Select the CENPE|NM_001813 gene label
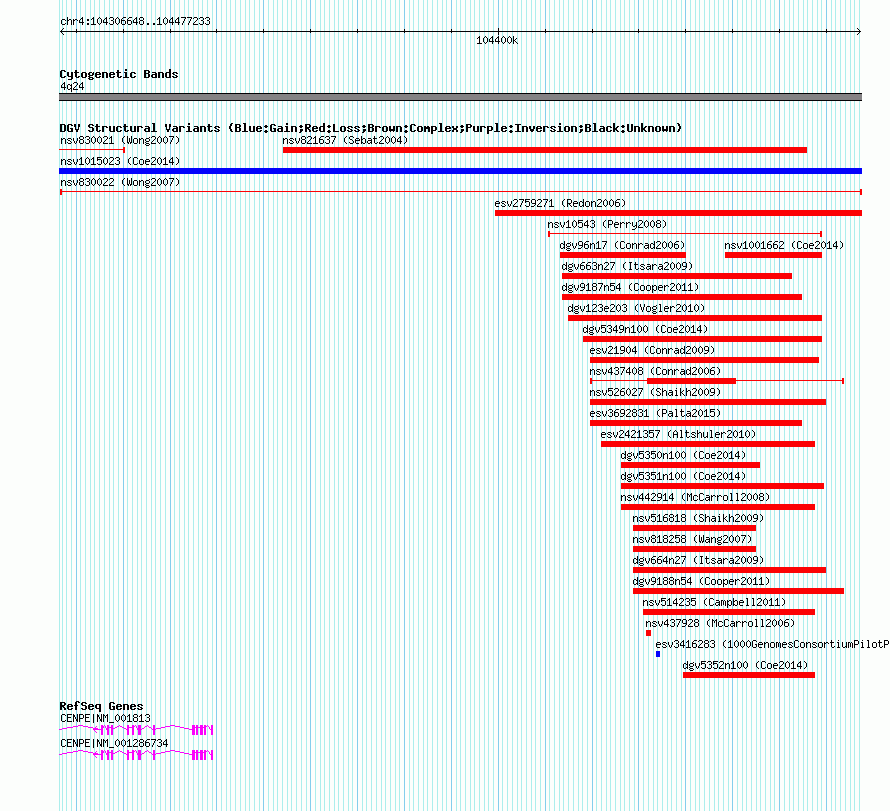This screenshot has height=811, width=890. pos(106,718)
